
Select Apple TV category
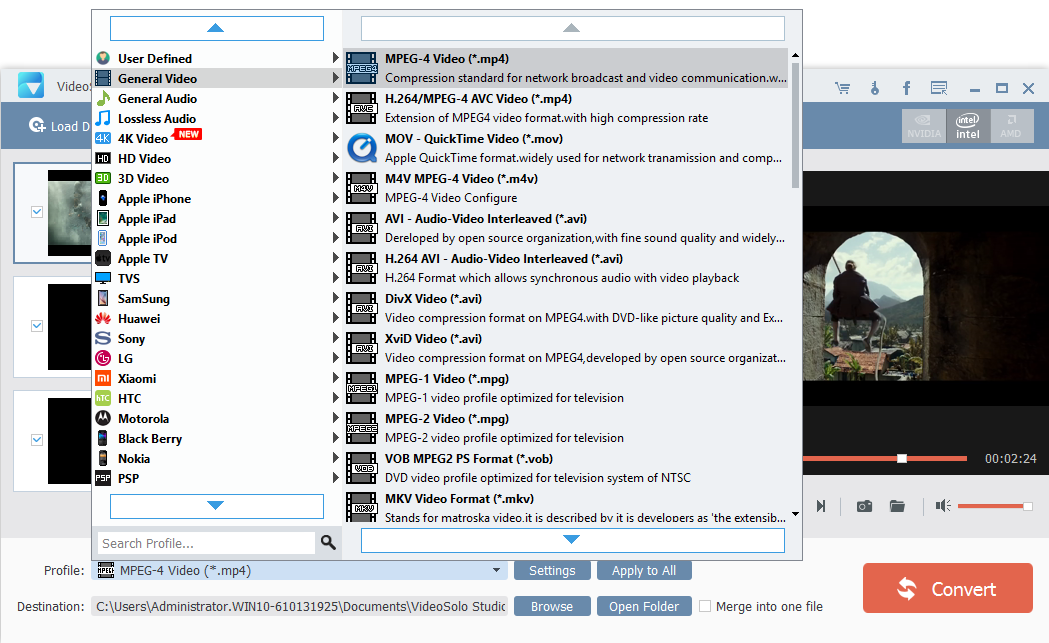[x=217, y=258]
